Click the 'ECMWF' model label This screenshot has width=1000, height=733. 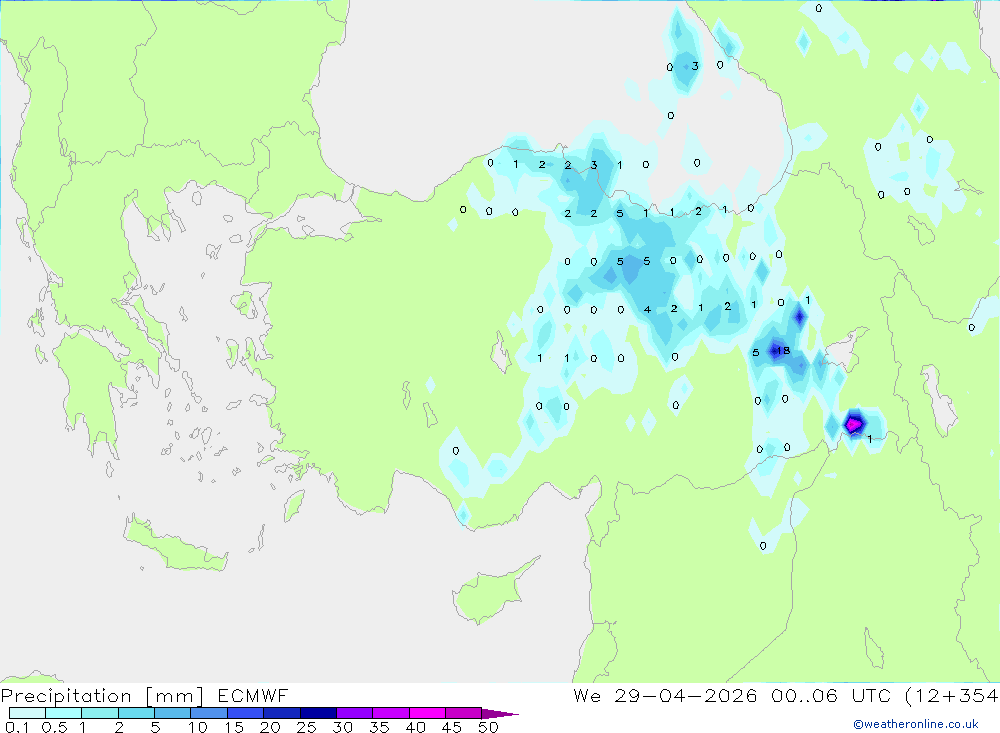[253, 696]
